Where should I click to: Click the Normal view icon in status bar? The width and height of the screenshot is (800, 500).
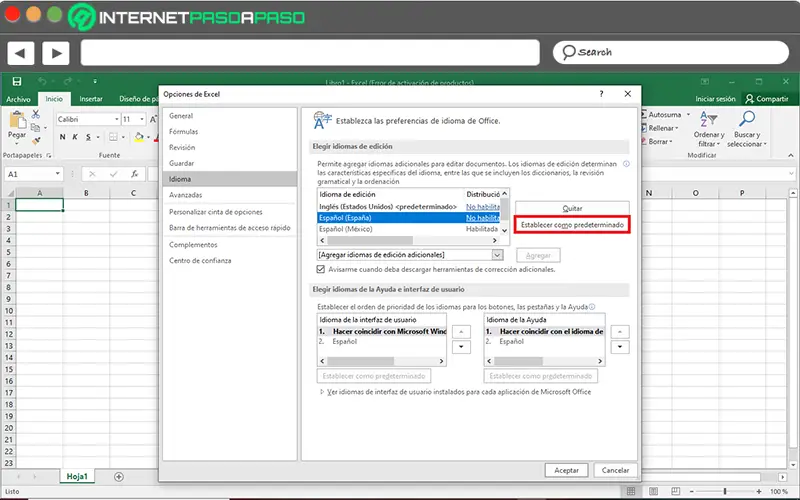631,491
